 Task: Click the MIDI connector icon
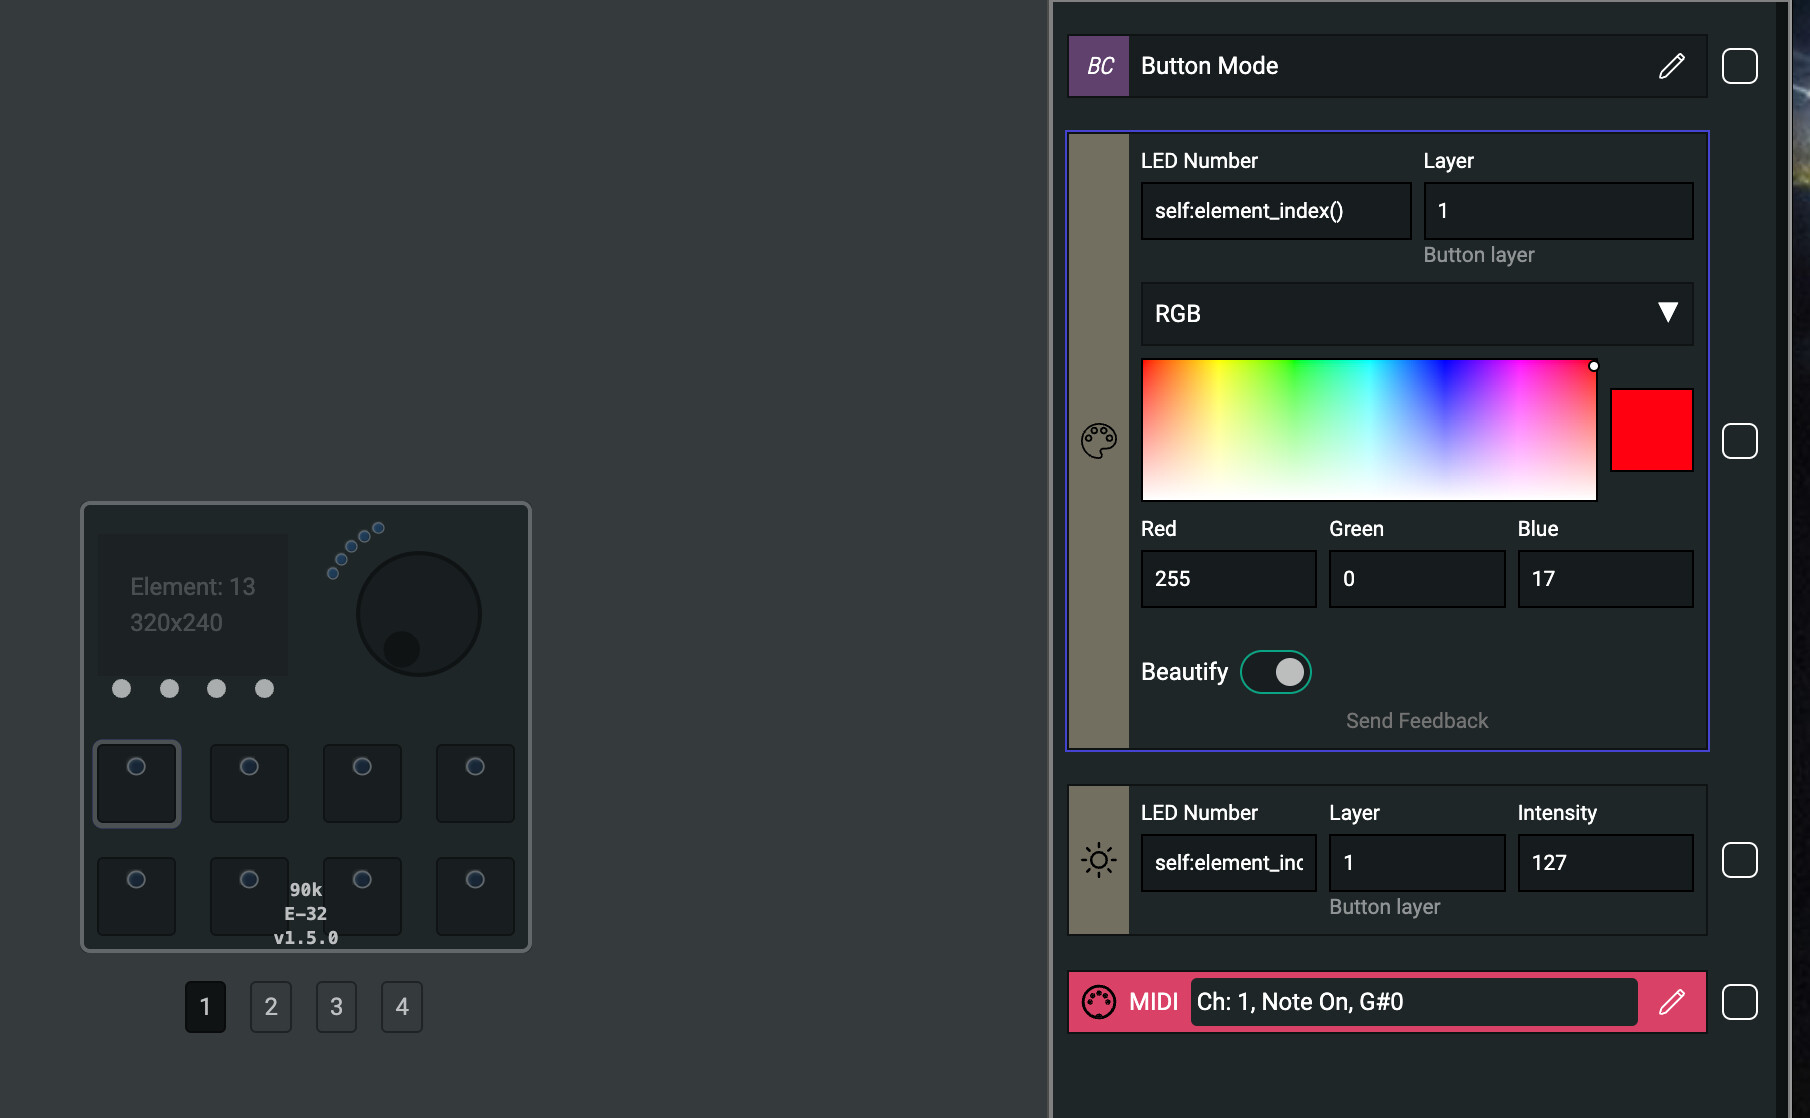[1098, 1002]
